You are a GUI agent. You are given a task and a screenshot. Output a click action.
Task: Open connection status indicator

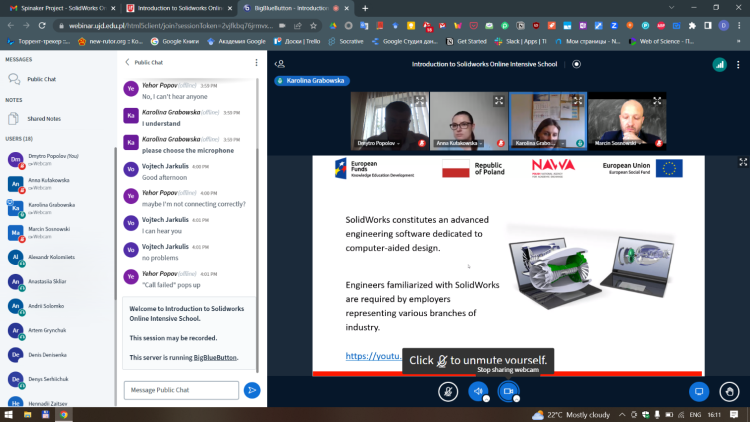pyautogui.click(x=718, y=64)
